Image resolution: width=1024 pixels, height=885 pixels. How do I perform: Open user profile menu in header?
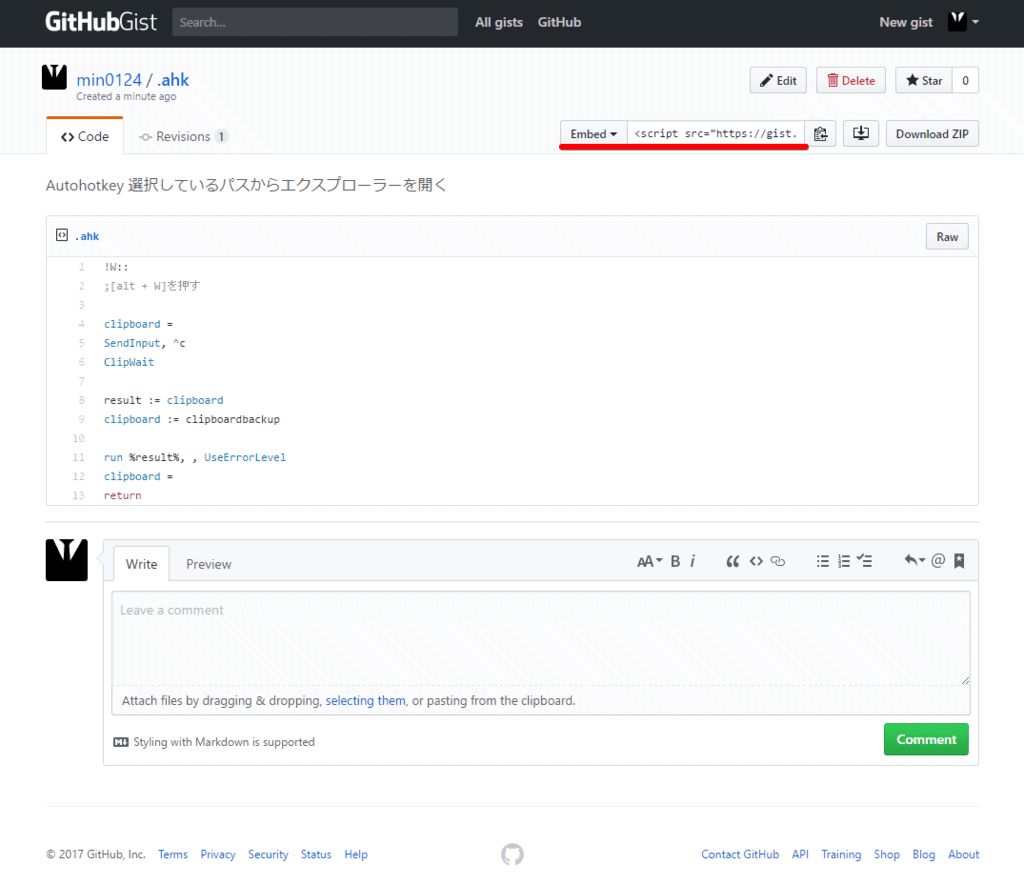click(964, 22)
